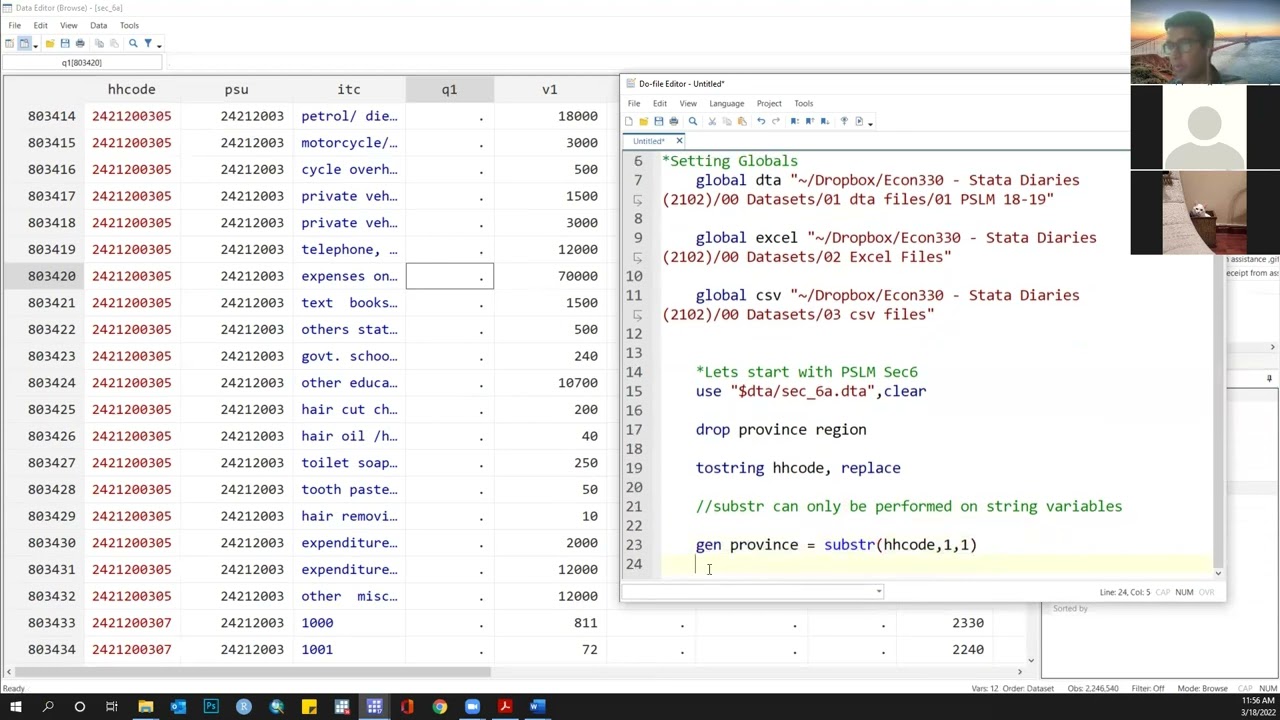Click the Do-file Editor vertical scrollbar down arrow
Image resolution: width=1280 pixels, height=720 pixels.
(x=1218, y=573)
